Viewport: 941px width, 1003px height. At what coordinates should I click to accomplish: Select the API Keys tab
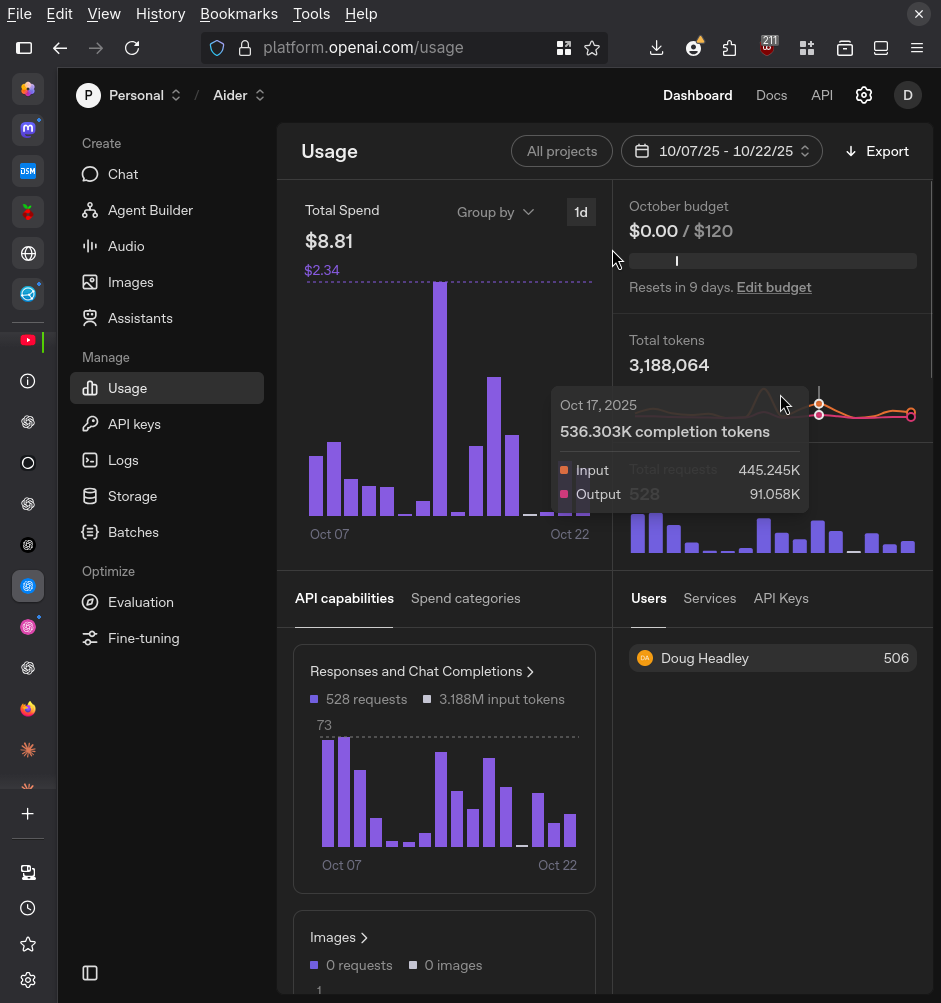[x=781, y=598]
